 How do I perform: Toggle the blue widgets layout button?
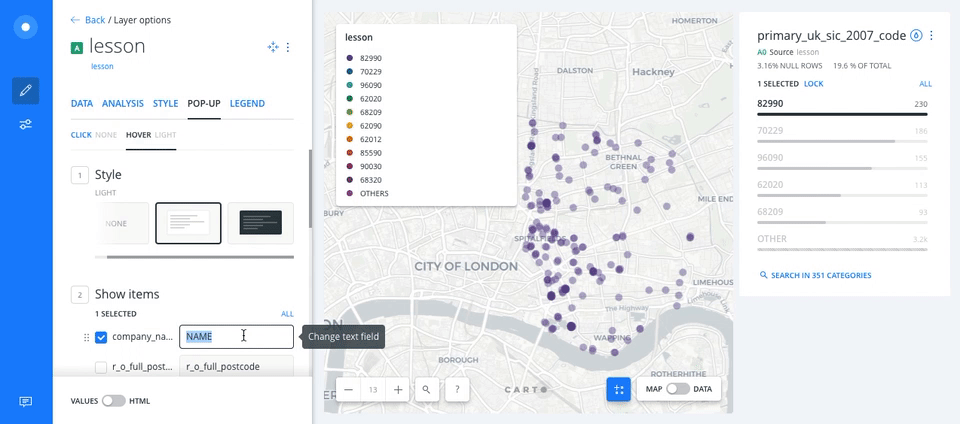[x=618, y=389]
